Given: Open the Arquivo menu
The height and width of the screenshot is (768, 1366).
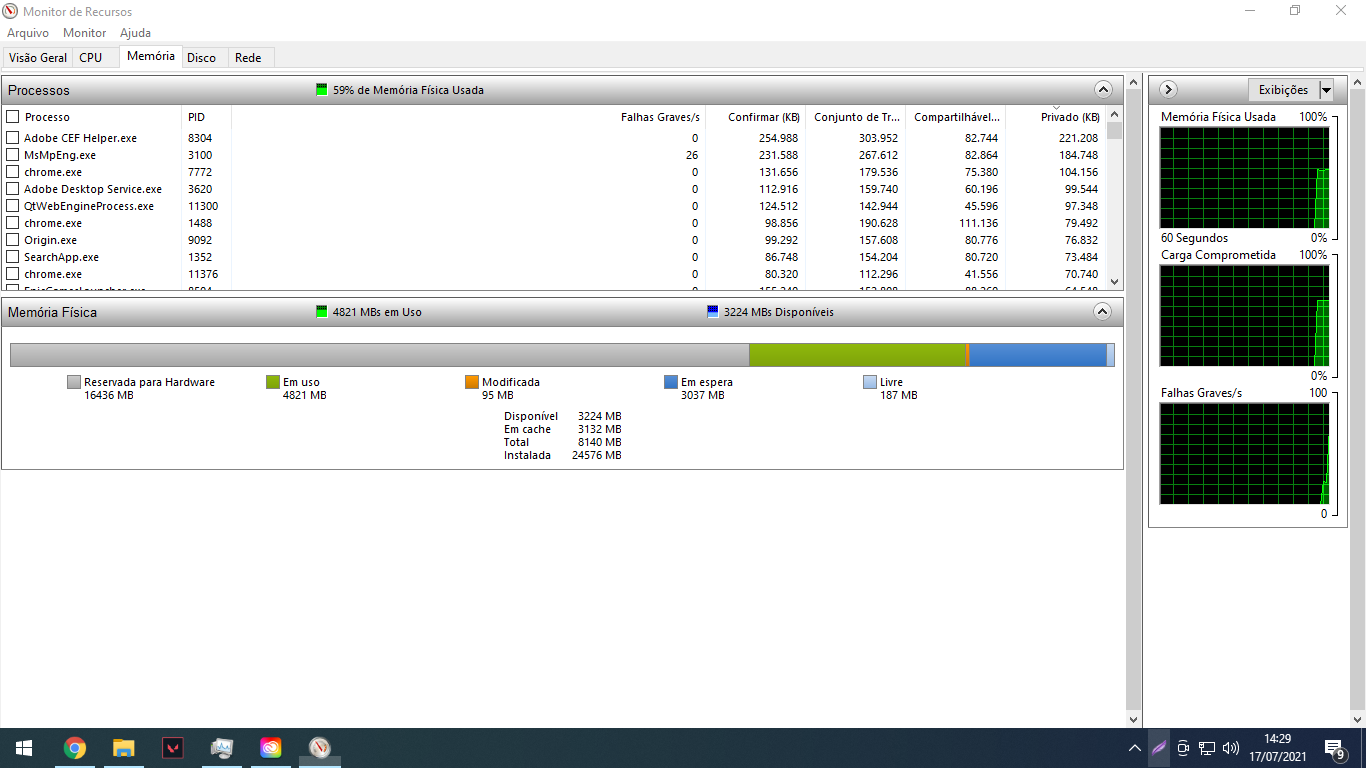Looking at the screenshot, I should [28, 33].
